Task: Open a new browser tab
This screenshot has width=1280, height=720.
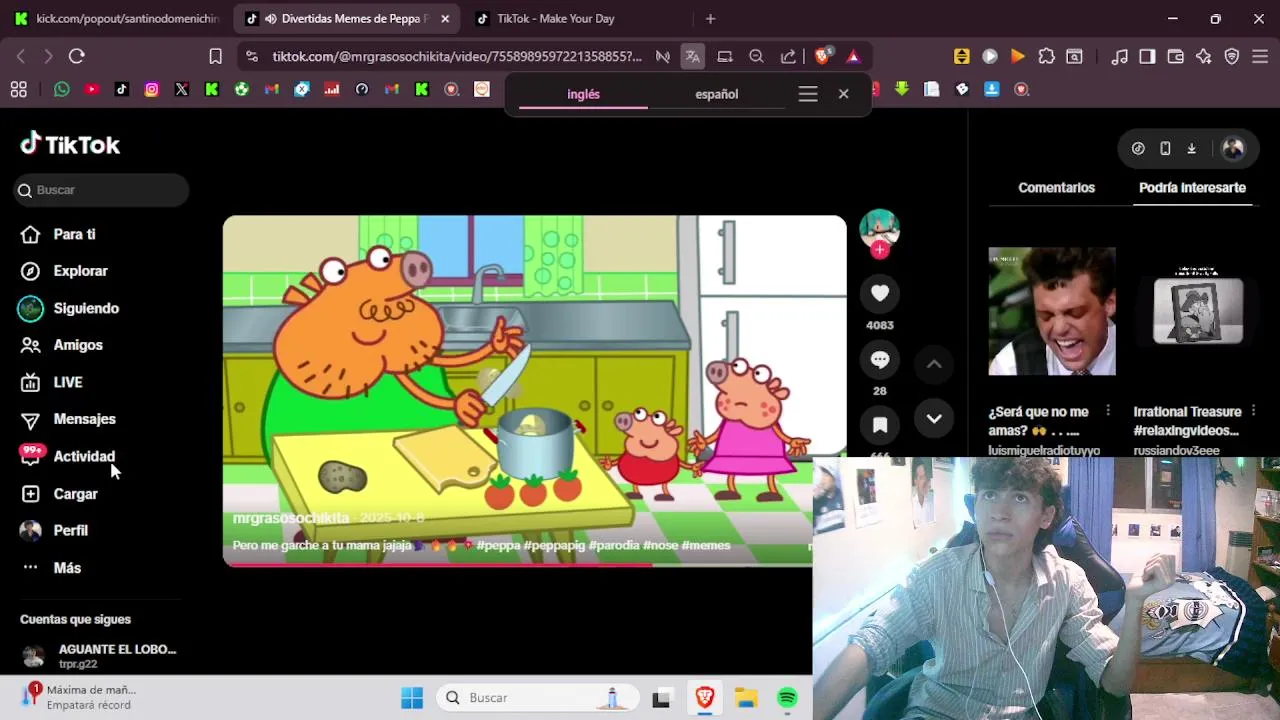Action: click(710, 18)
